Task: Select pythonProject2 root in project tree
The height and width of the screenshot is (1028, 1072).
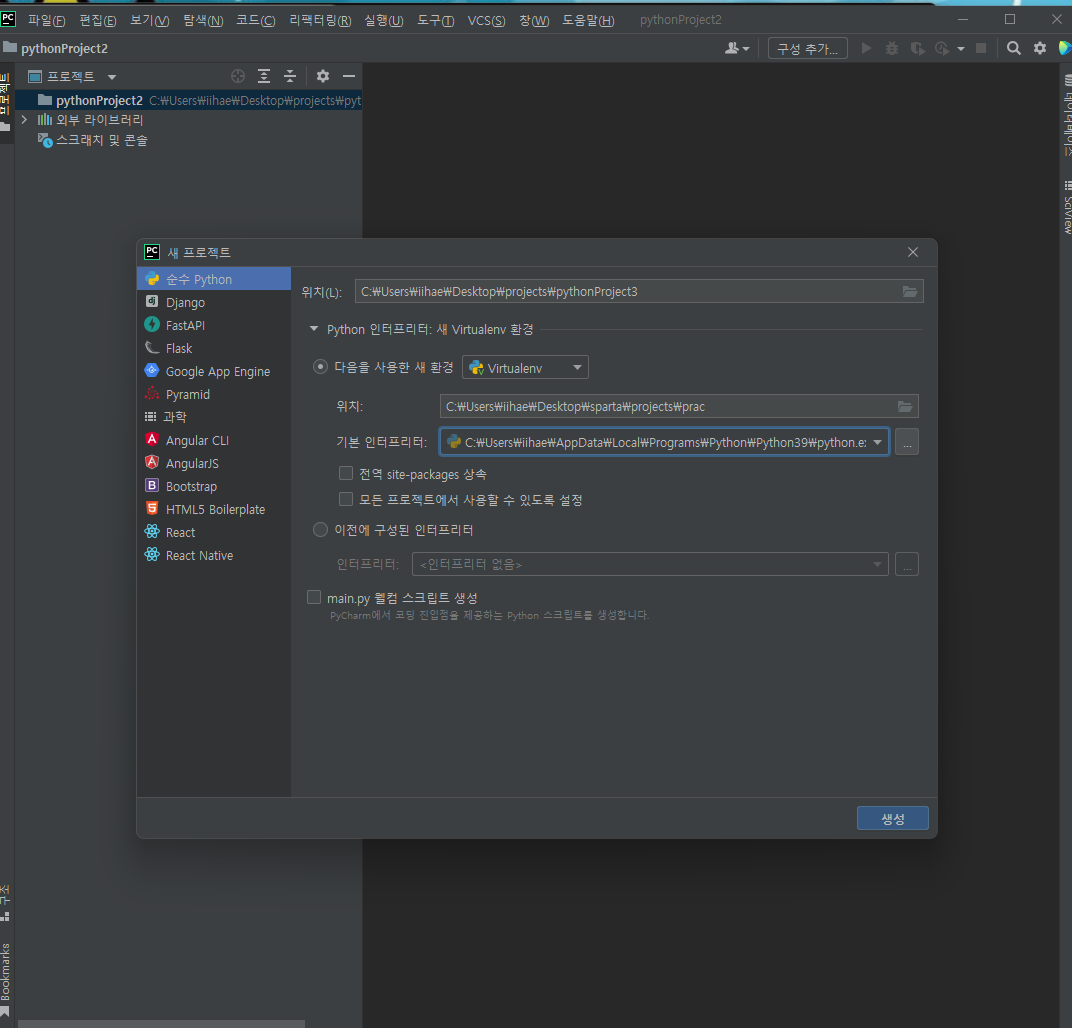Action: click(188, 100)
